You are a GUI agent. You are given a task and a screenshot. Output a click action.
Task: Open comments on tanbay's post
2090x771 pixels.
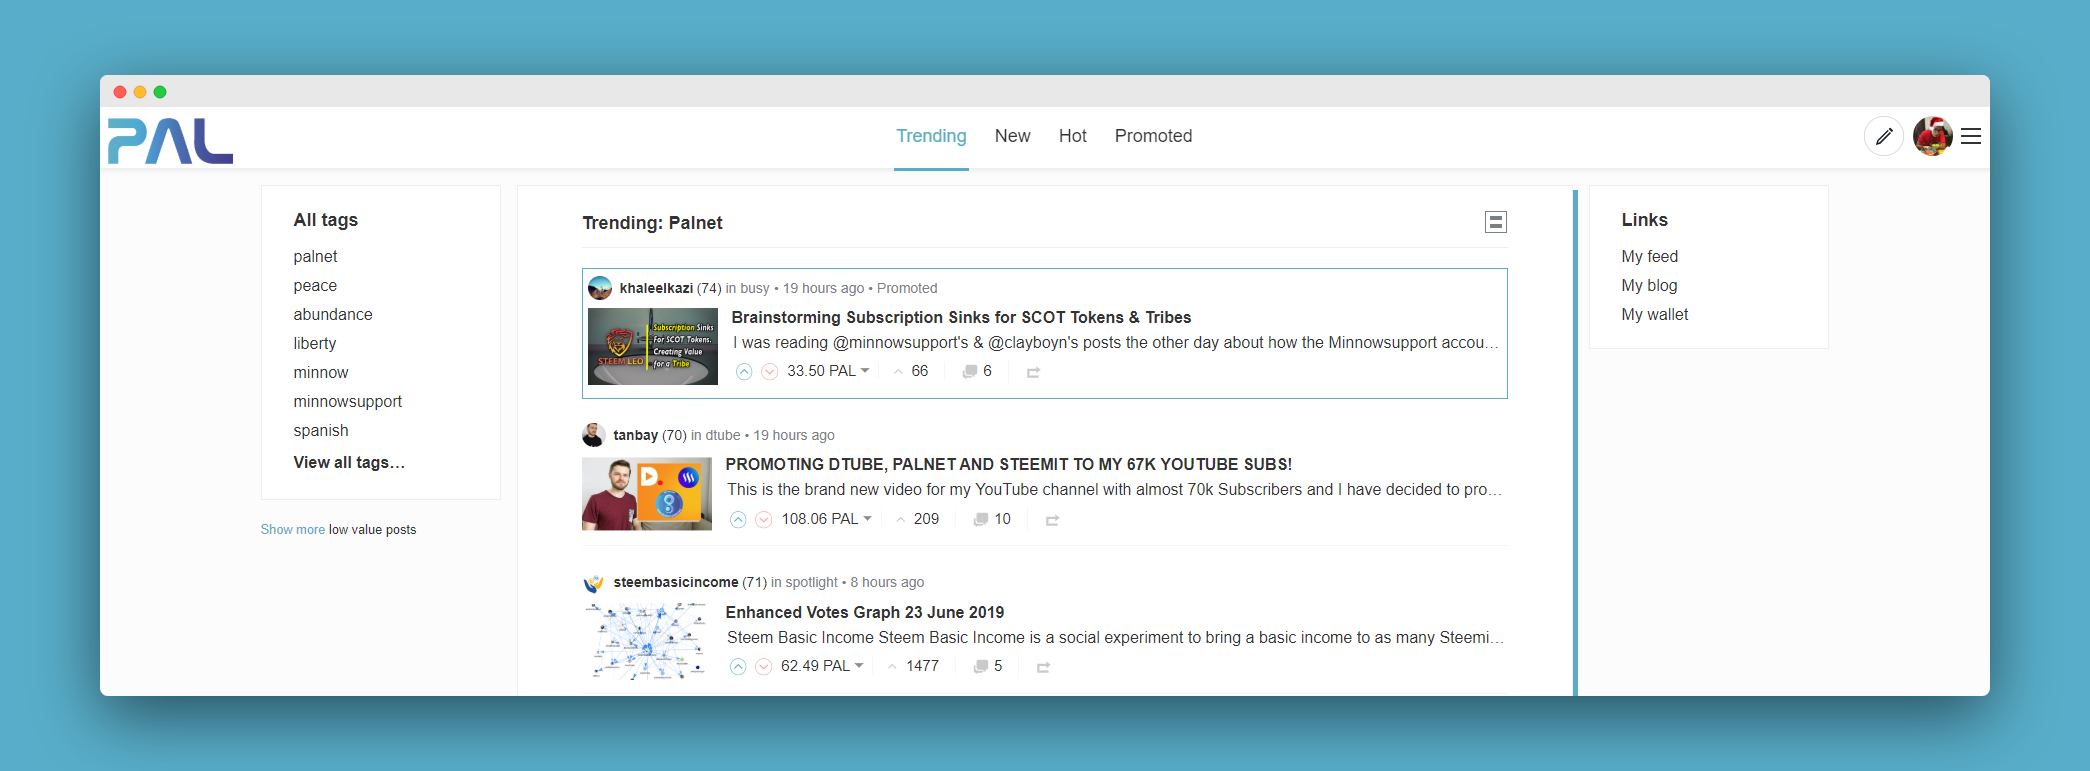pos(992,519)
